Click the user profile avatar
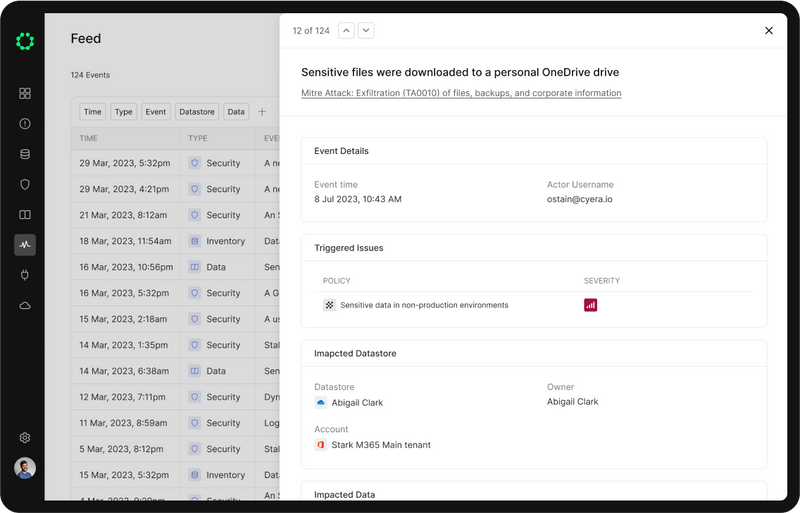This screenshot has width=800, height=513. coord(25,468)
